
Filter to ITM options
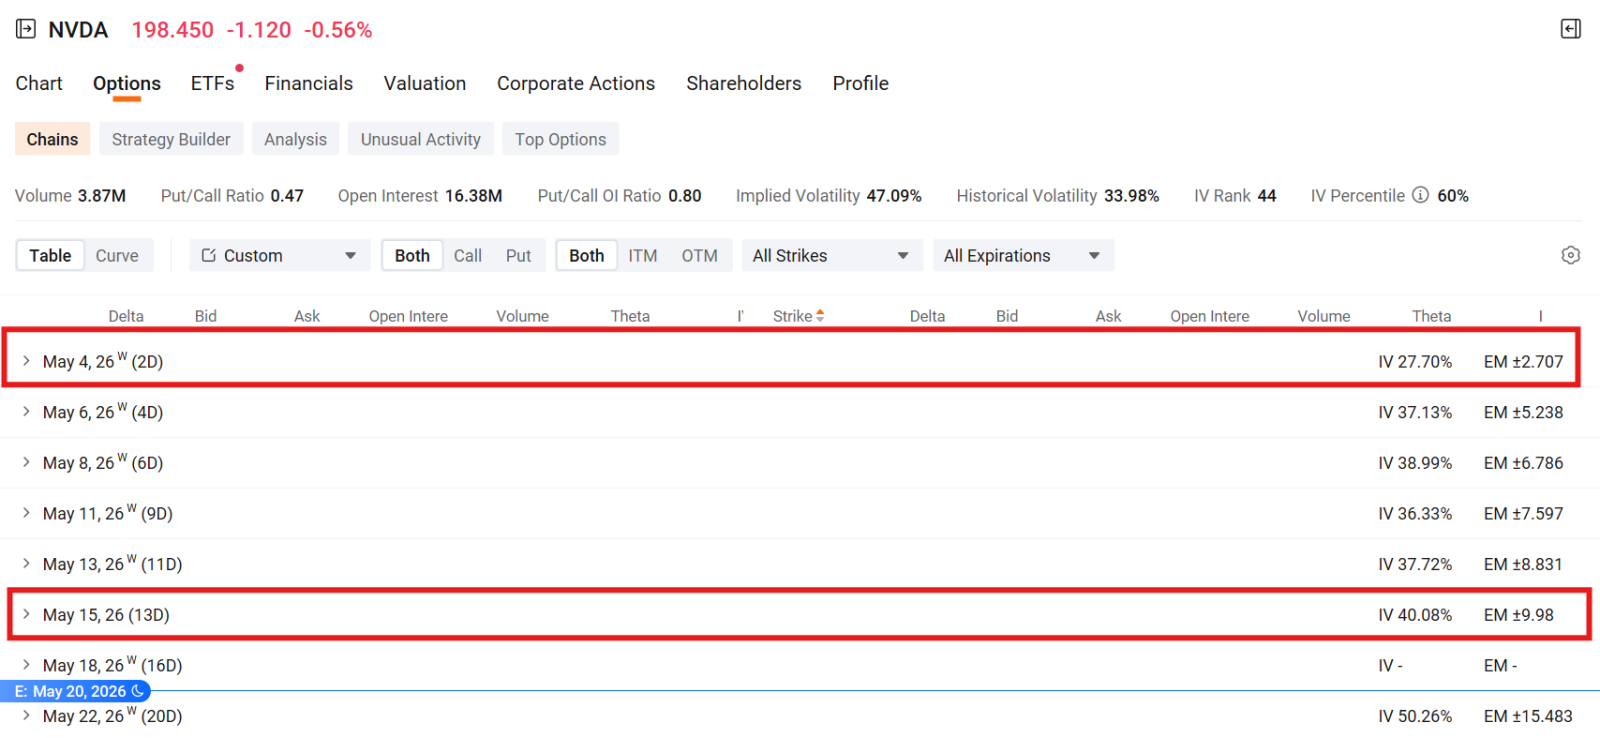[643, 255]
